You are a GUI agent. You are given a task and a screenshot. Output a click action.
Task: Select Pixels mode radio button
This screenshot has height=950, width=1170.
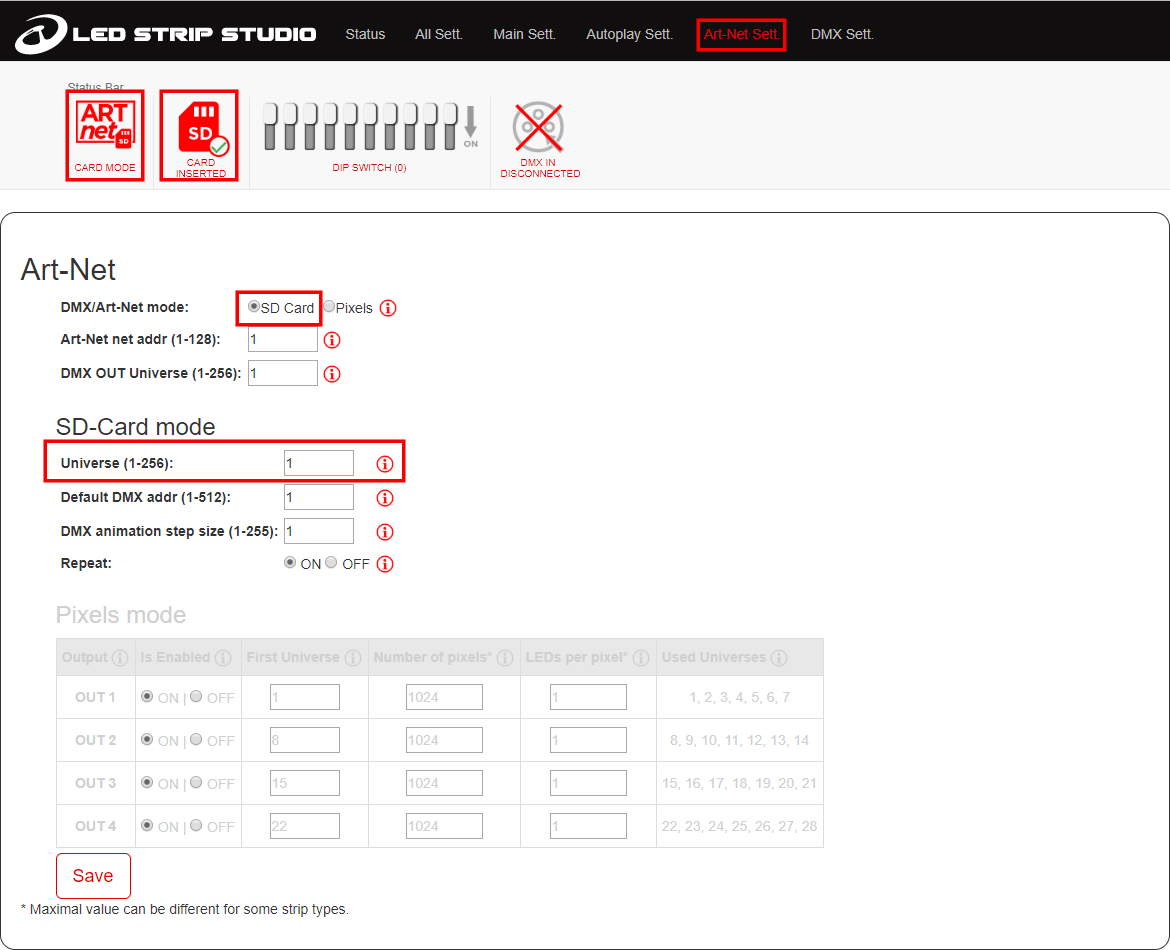click(x=329, y=307)
